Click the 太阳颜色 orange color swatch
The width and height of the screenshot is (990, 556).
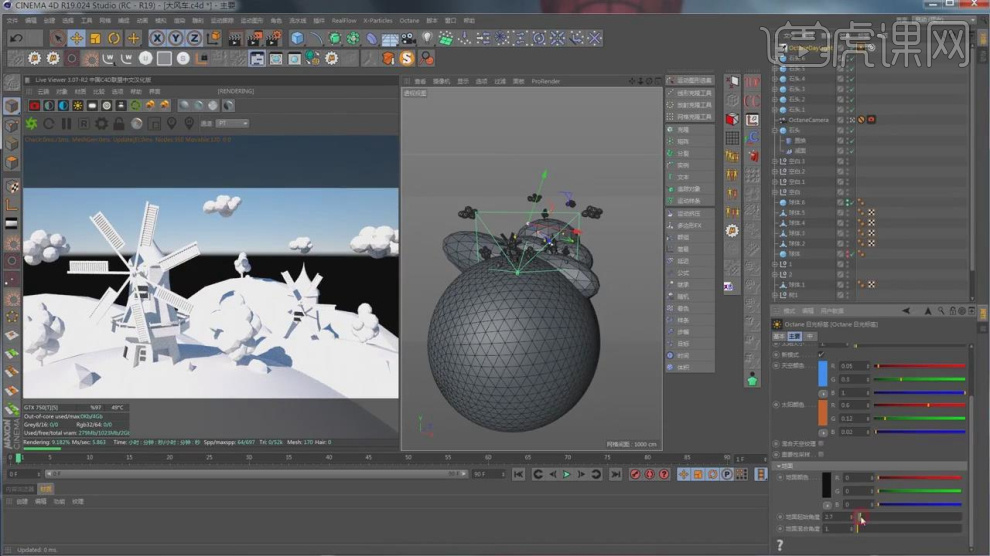(823, 413)
